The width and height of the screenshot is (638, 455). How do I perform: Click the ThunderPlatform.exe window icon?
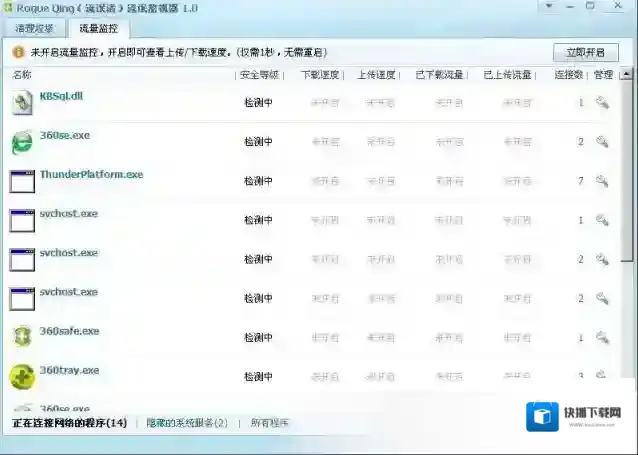(x=22, y=181)
